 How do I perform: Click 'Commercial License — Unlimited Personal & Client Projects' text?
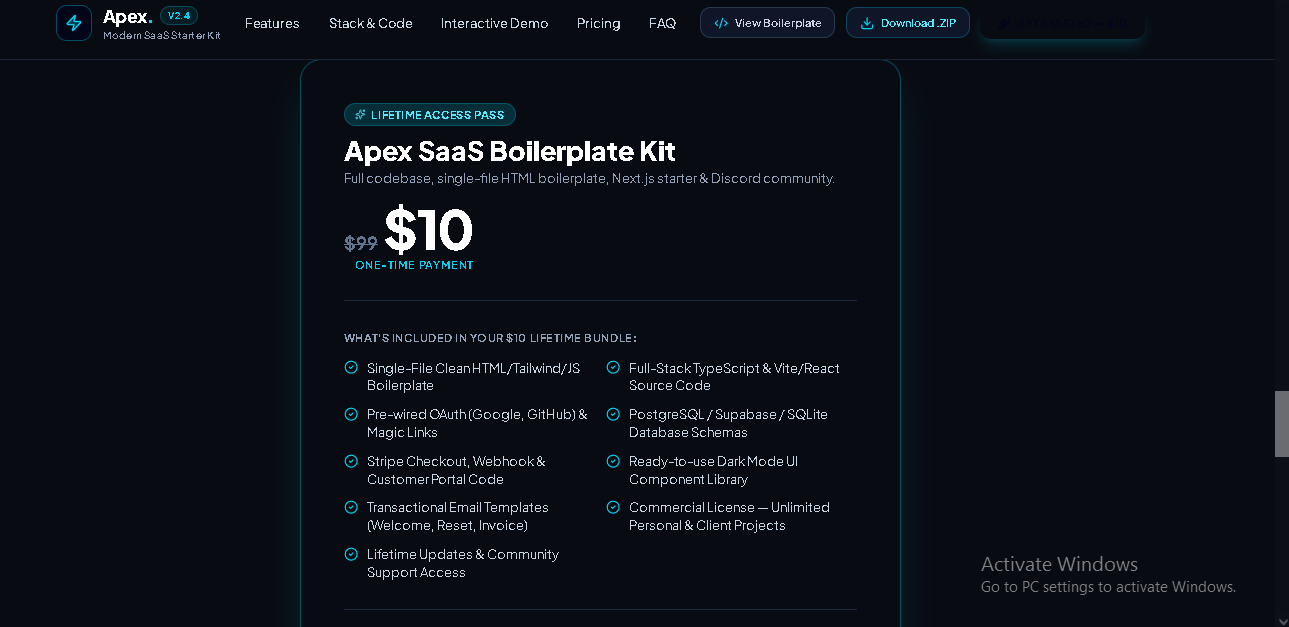tap(729, 516)
